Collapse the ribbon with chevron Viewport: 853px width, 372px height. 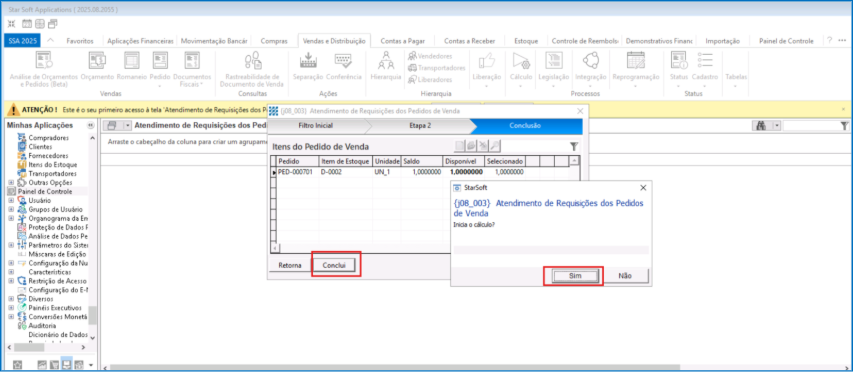(51, 40)
